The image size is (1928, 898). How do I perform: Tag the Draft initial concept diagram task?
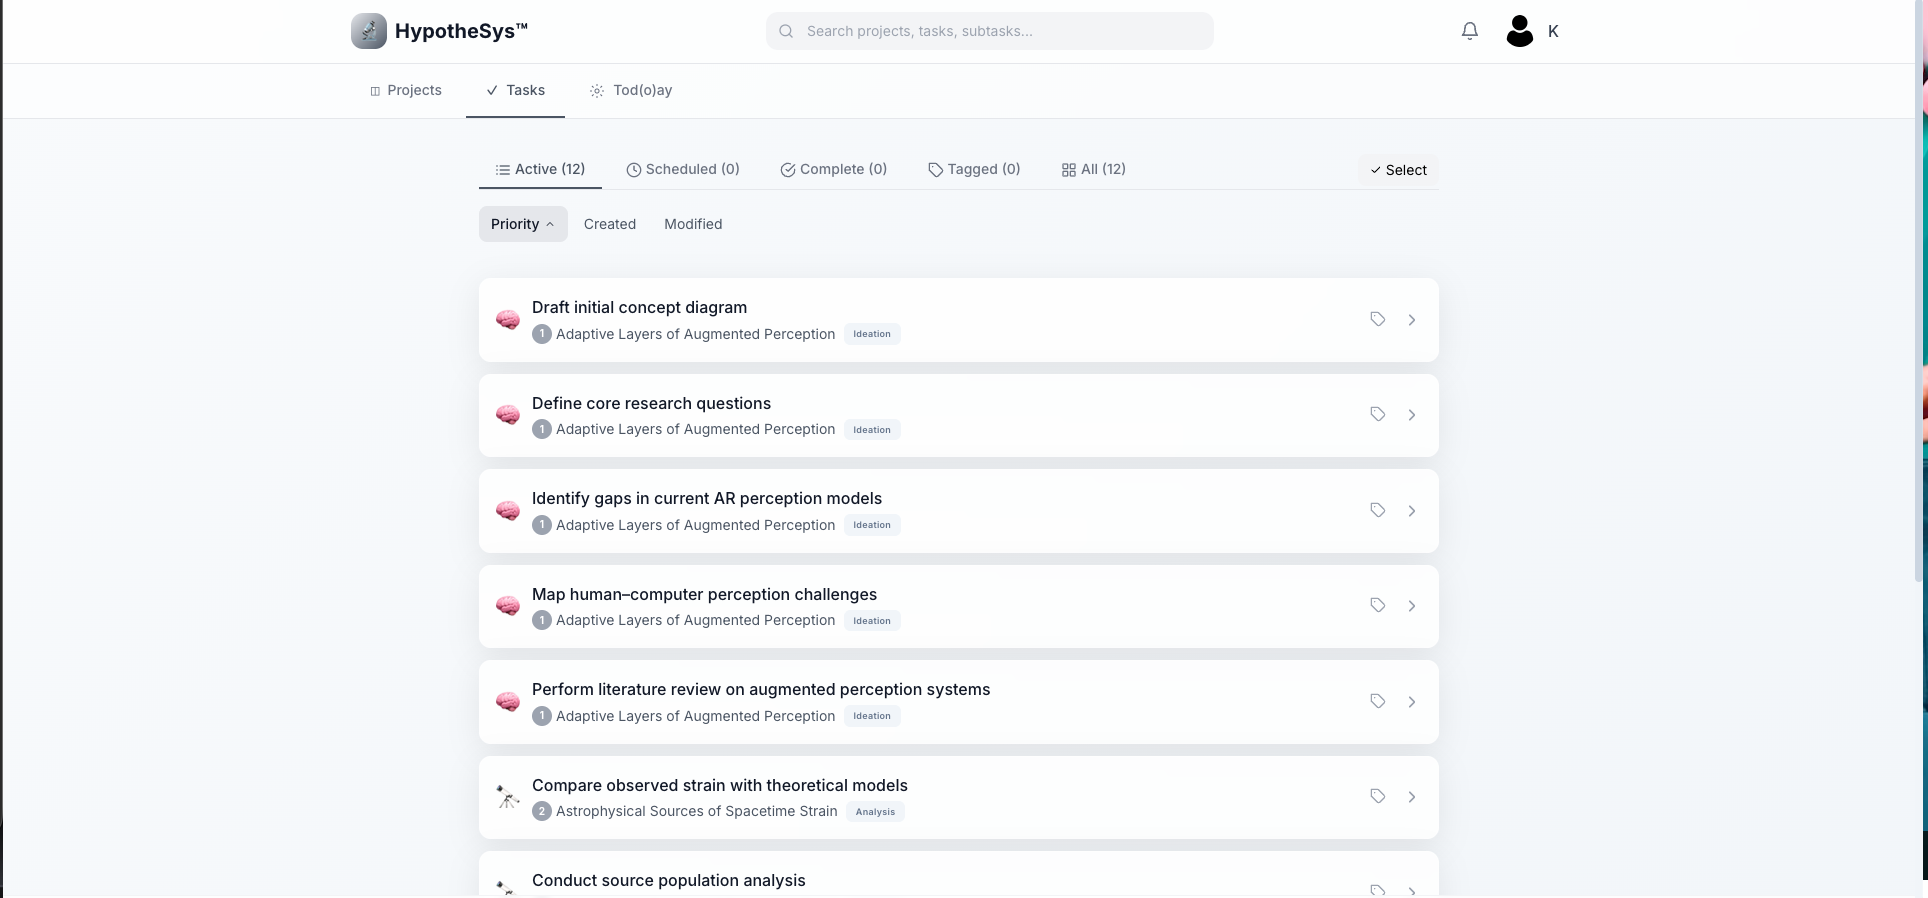click(1378, 319)
